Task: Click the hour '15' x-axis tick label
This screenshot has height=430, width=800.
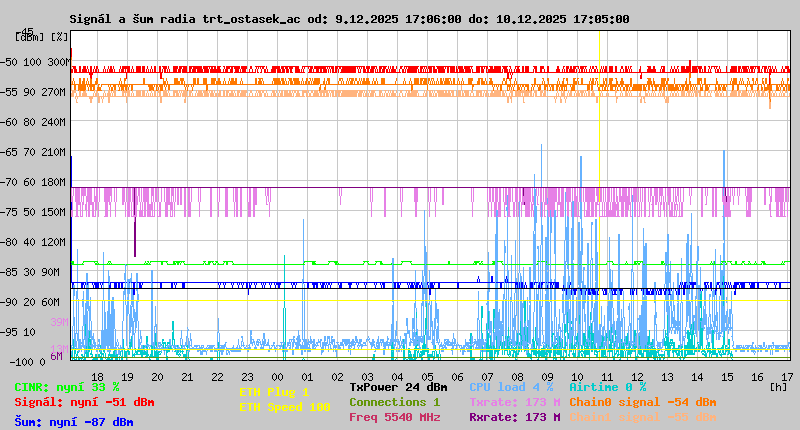Action: pyautogui.click(x=728, y=377)
